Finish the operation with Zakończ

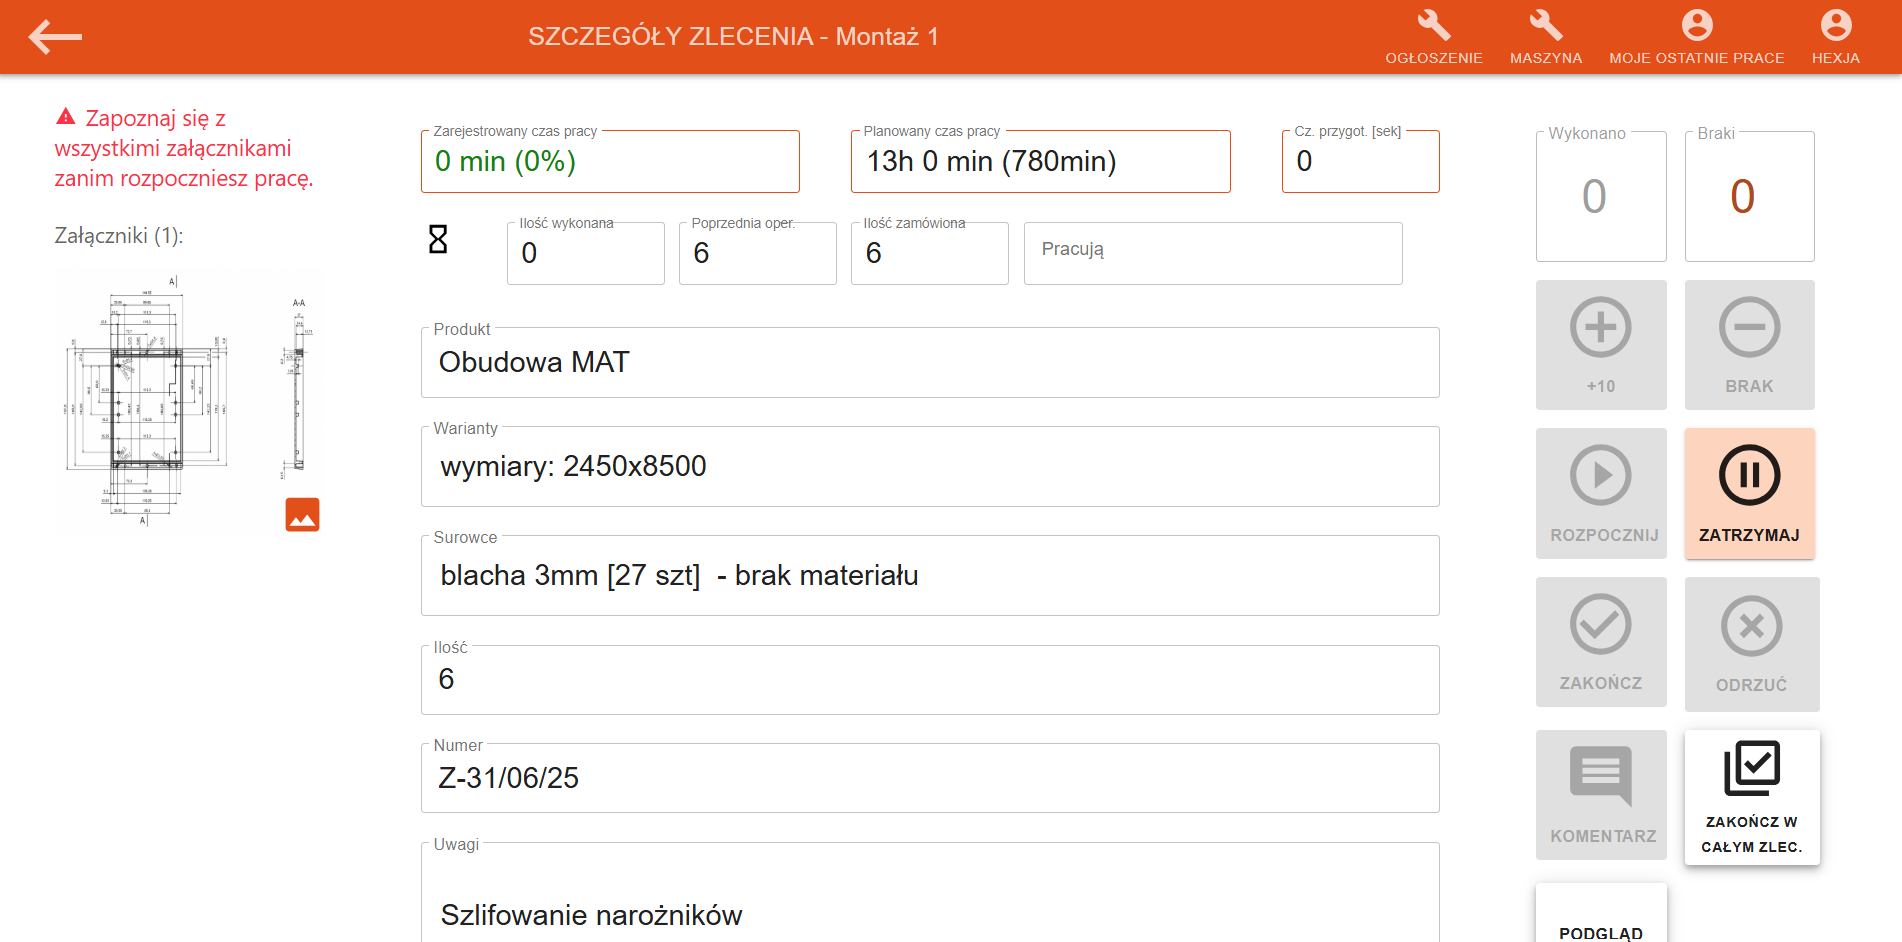coord(1601,642)
